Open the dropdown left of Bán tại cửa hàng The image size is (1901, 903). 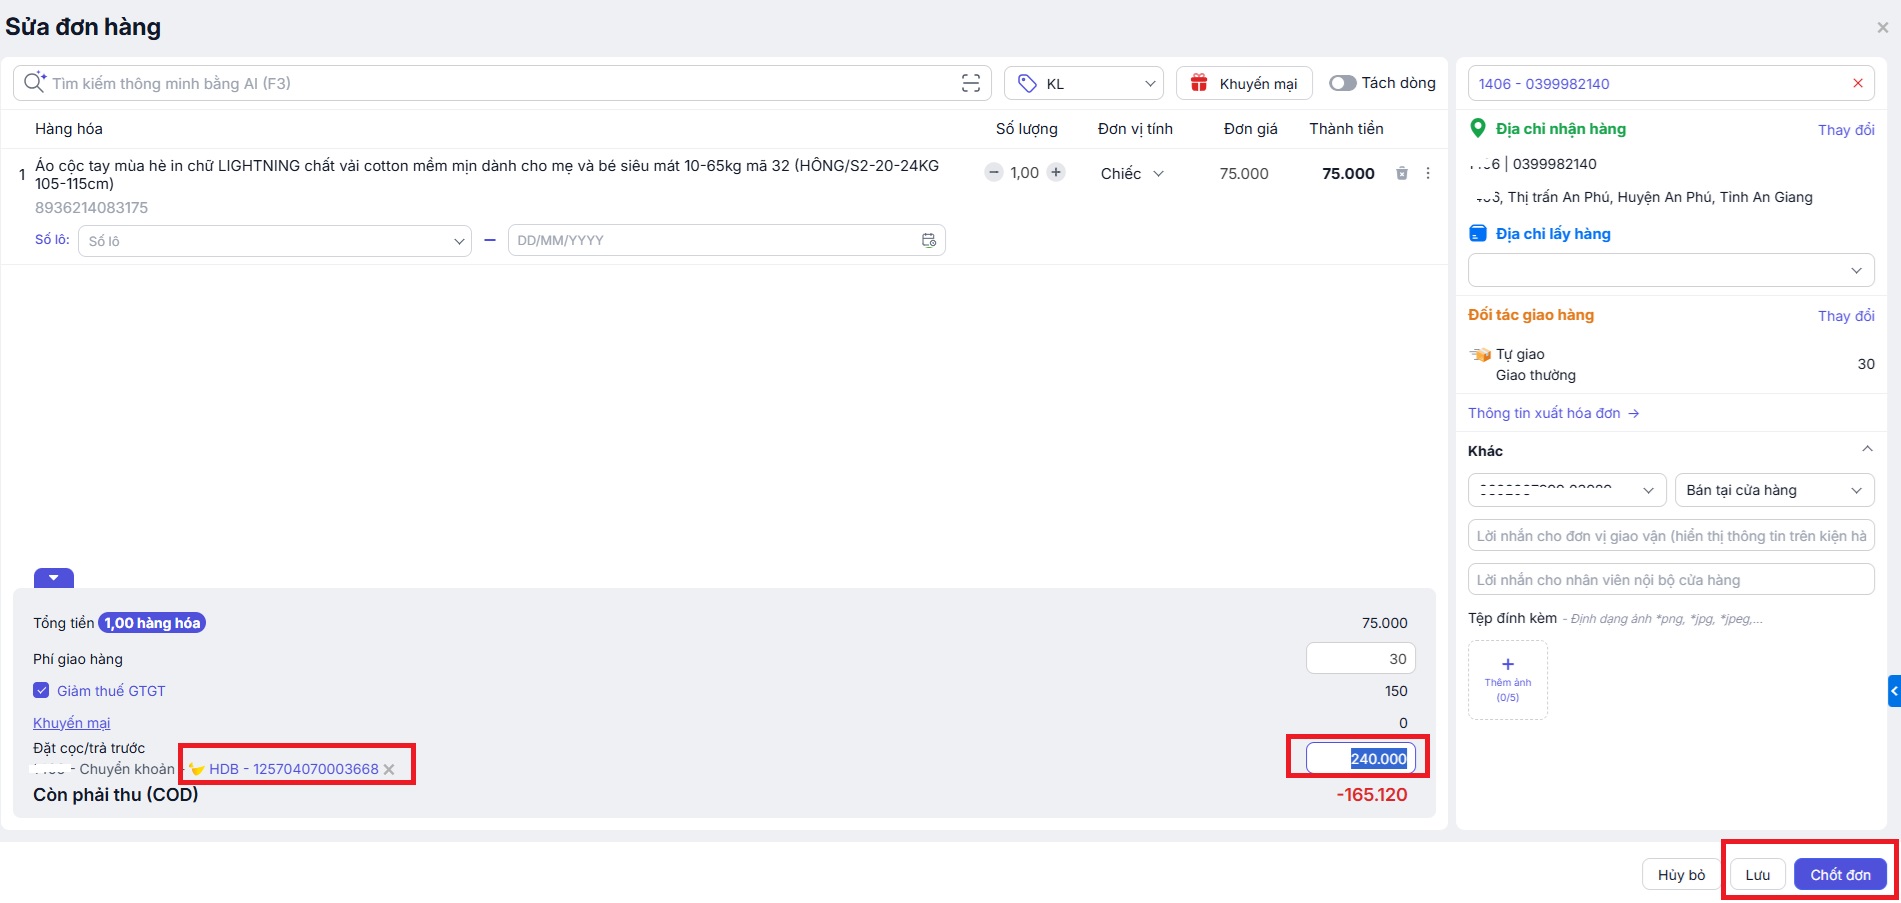(1567, 490)
